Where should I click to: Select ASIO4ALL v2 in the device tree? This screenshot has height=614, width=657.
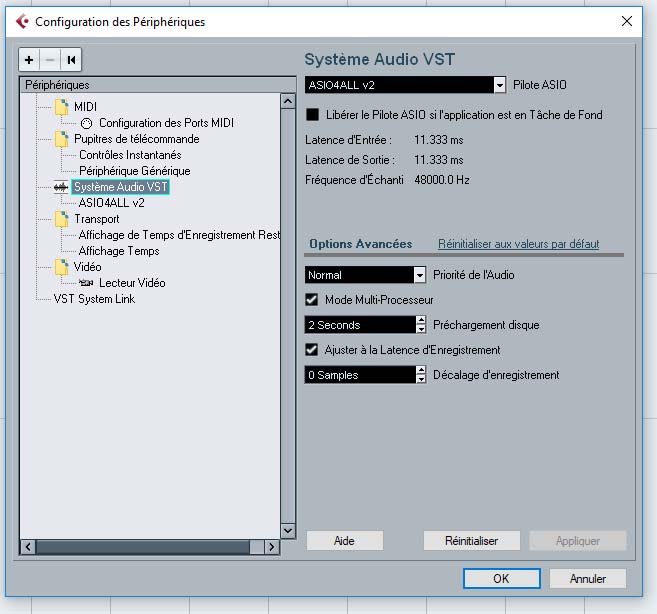[112, 203]
